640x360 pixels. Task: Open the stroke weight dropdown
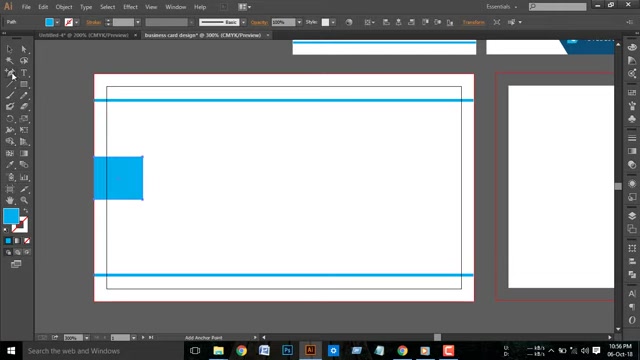tap(138, 22)
